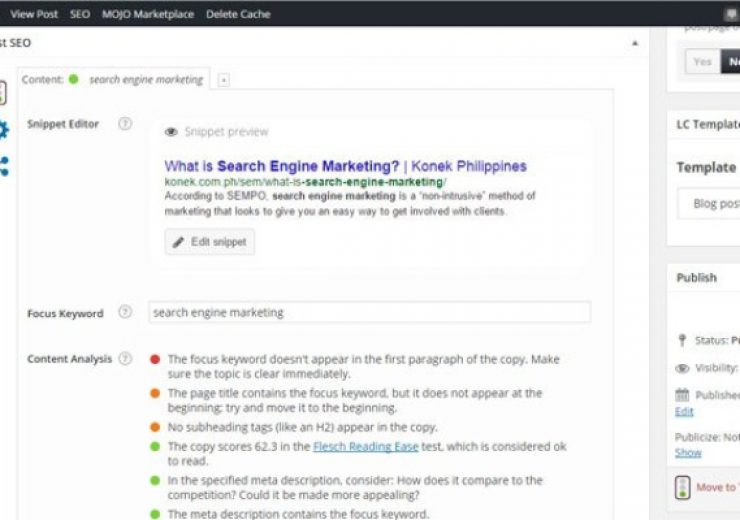This screenshot has height=520, width=740.
Task: Click the Content Analysis help question icon
Action: (125, 359)
